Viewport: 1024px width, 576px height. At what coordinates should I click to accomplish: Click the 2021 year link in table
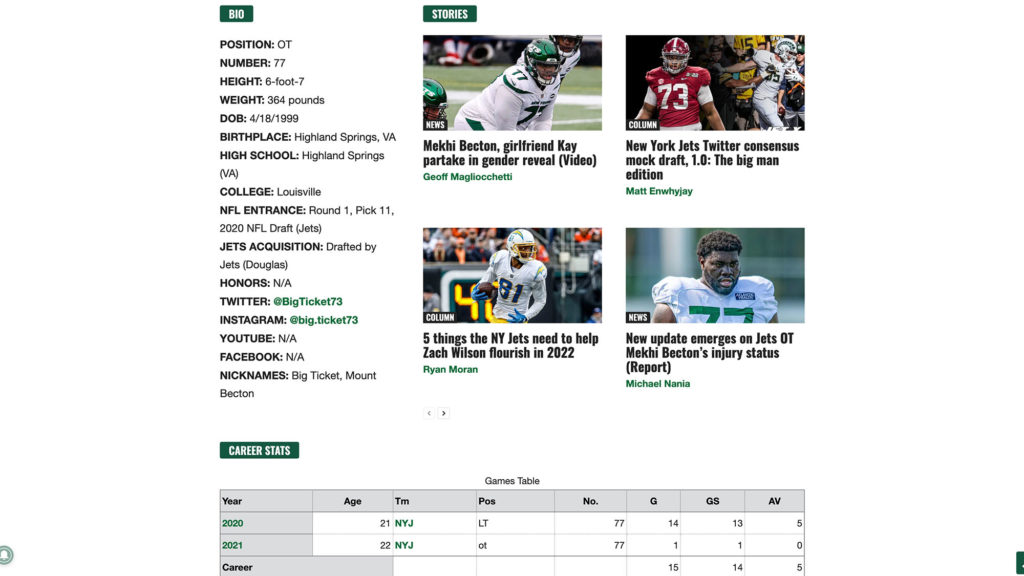click(232, 545)
